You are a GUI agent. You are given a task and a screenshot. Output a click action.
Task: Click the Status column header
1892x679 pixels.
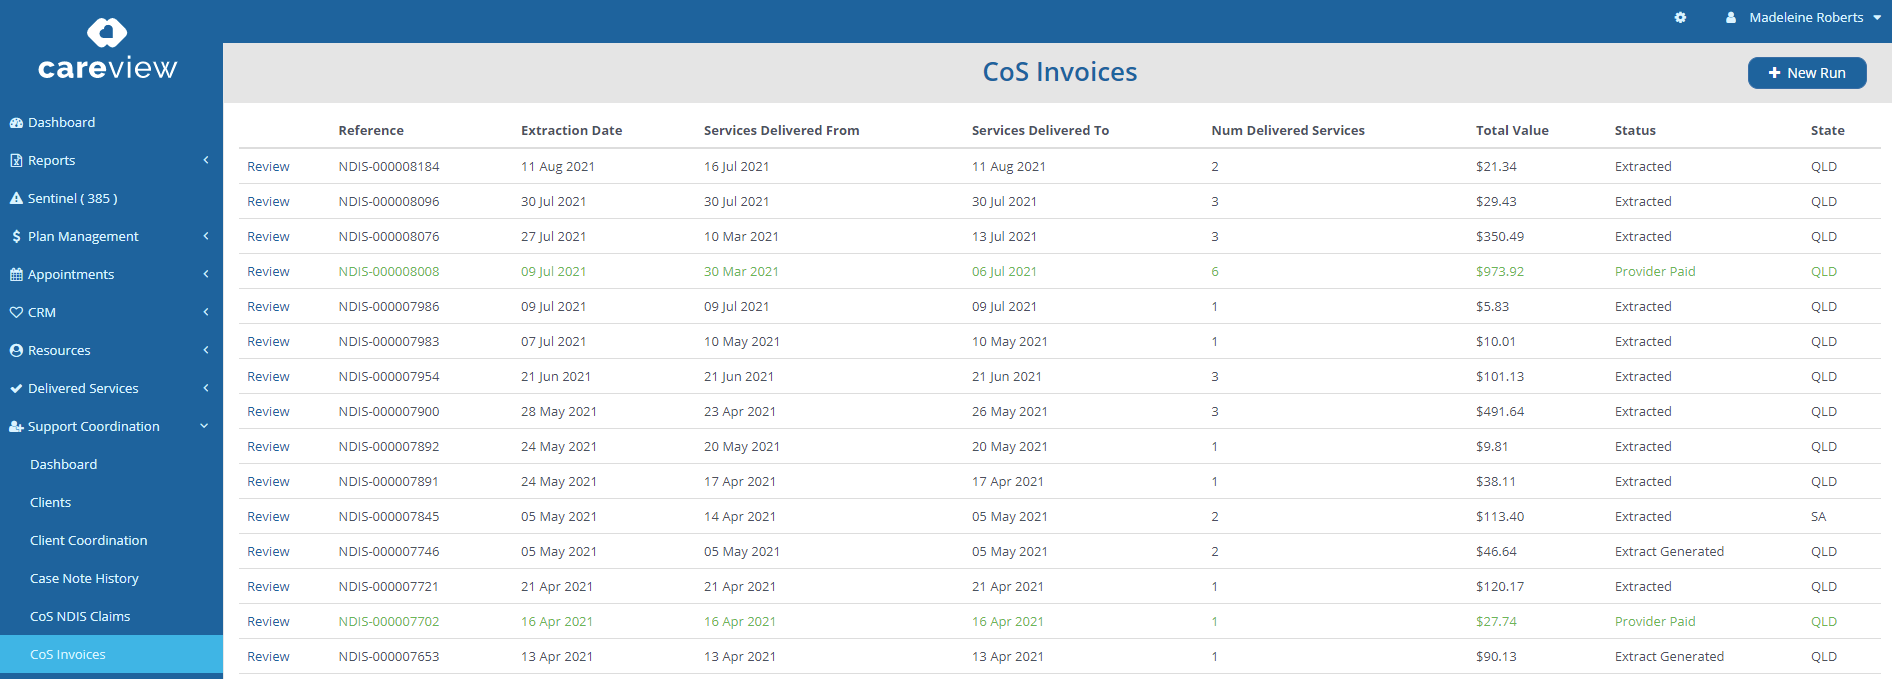[1635, 131]
